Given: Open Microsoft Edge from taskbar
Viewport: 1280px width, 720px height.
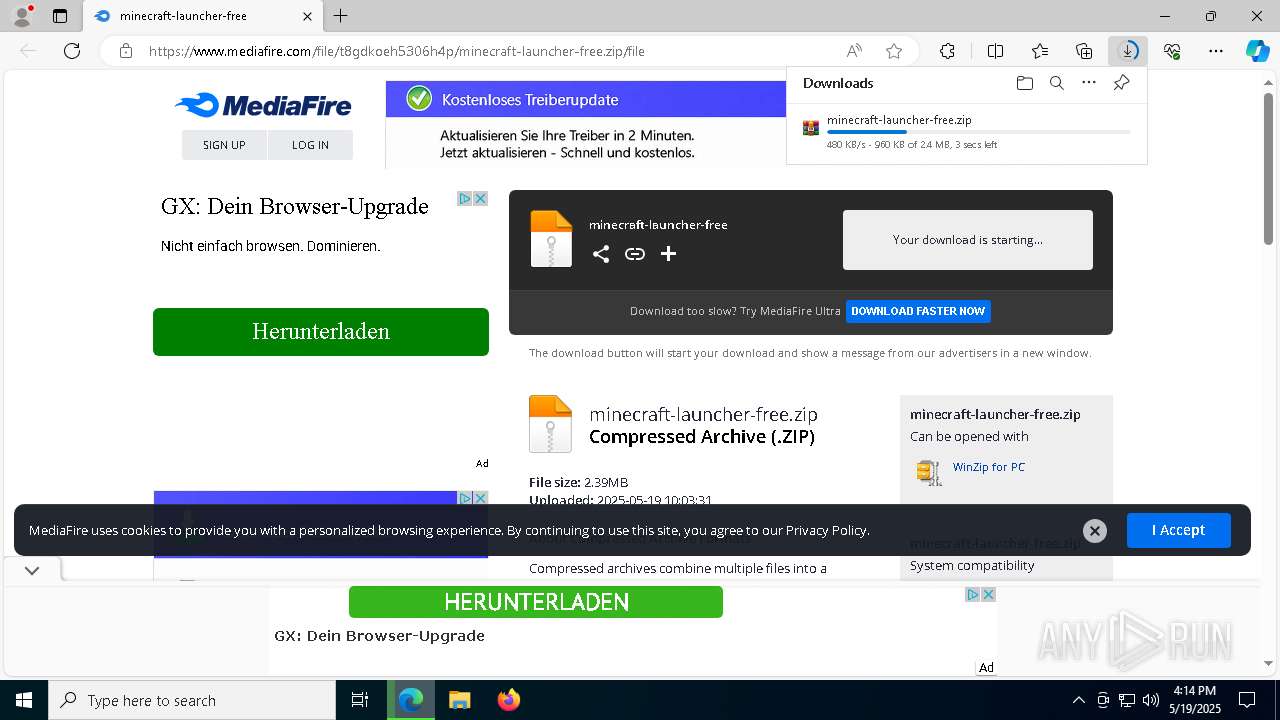Looking at the screenshot, I should (x=411, y=700).
